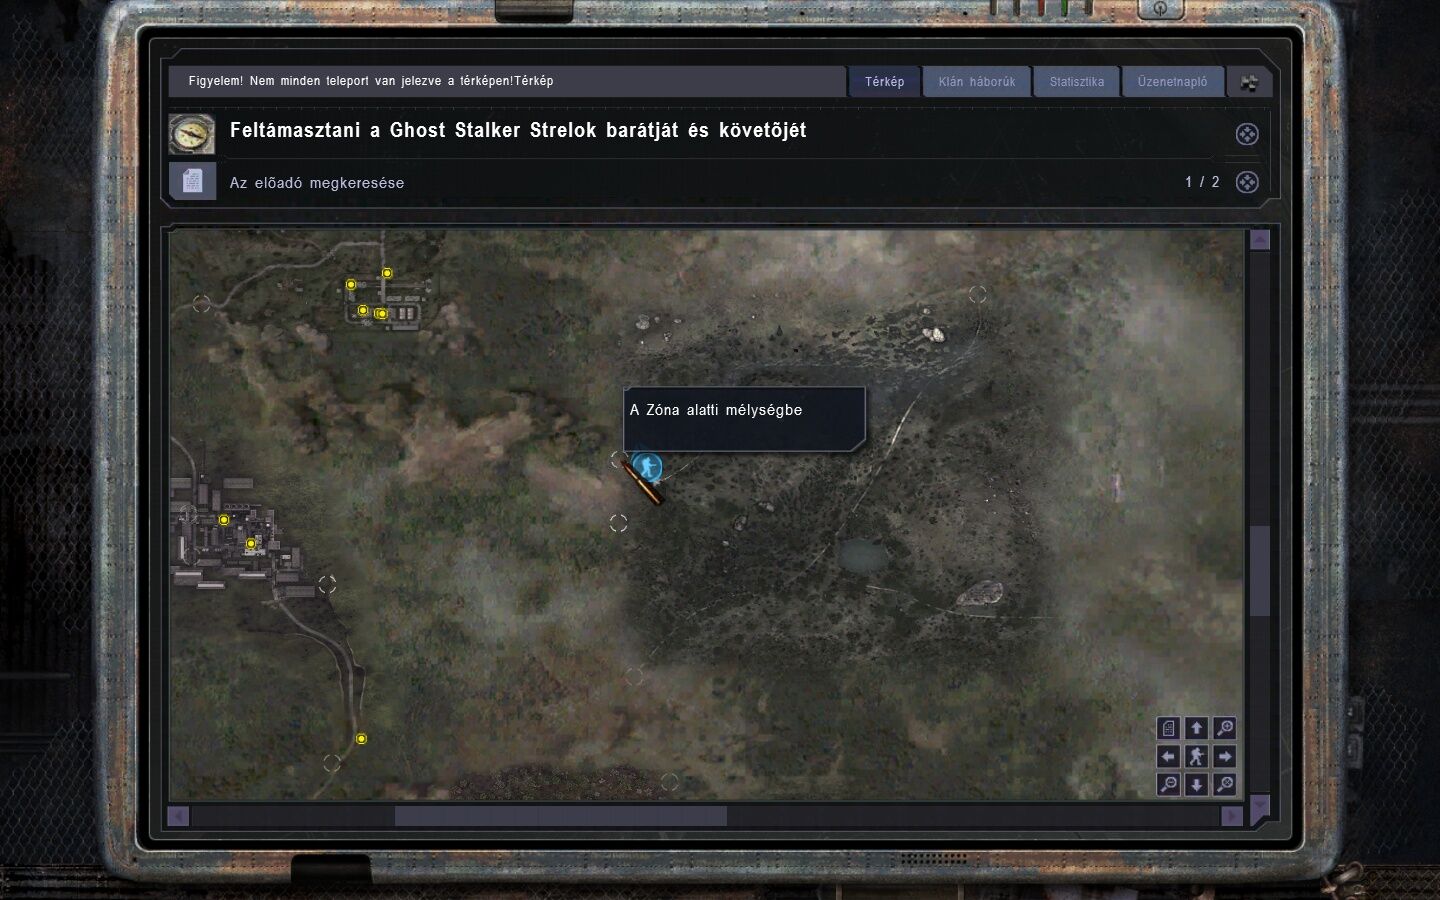Click the document icon beside Az előadó megkeresése
The image size is (1440, 900).
[192, 182]
